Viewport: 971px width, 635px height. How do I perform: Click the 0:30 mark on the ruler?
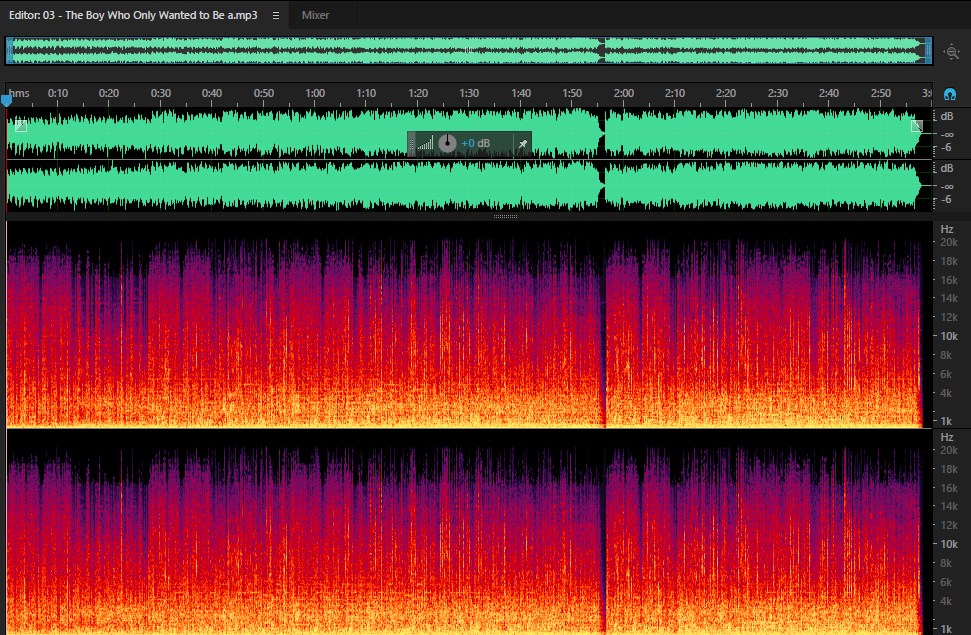point(160,93)
